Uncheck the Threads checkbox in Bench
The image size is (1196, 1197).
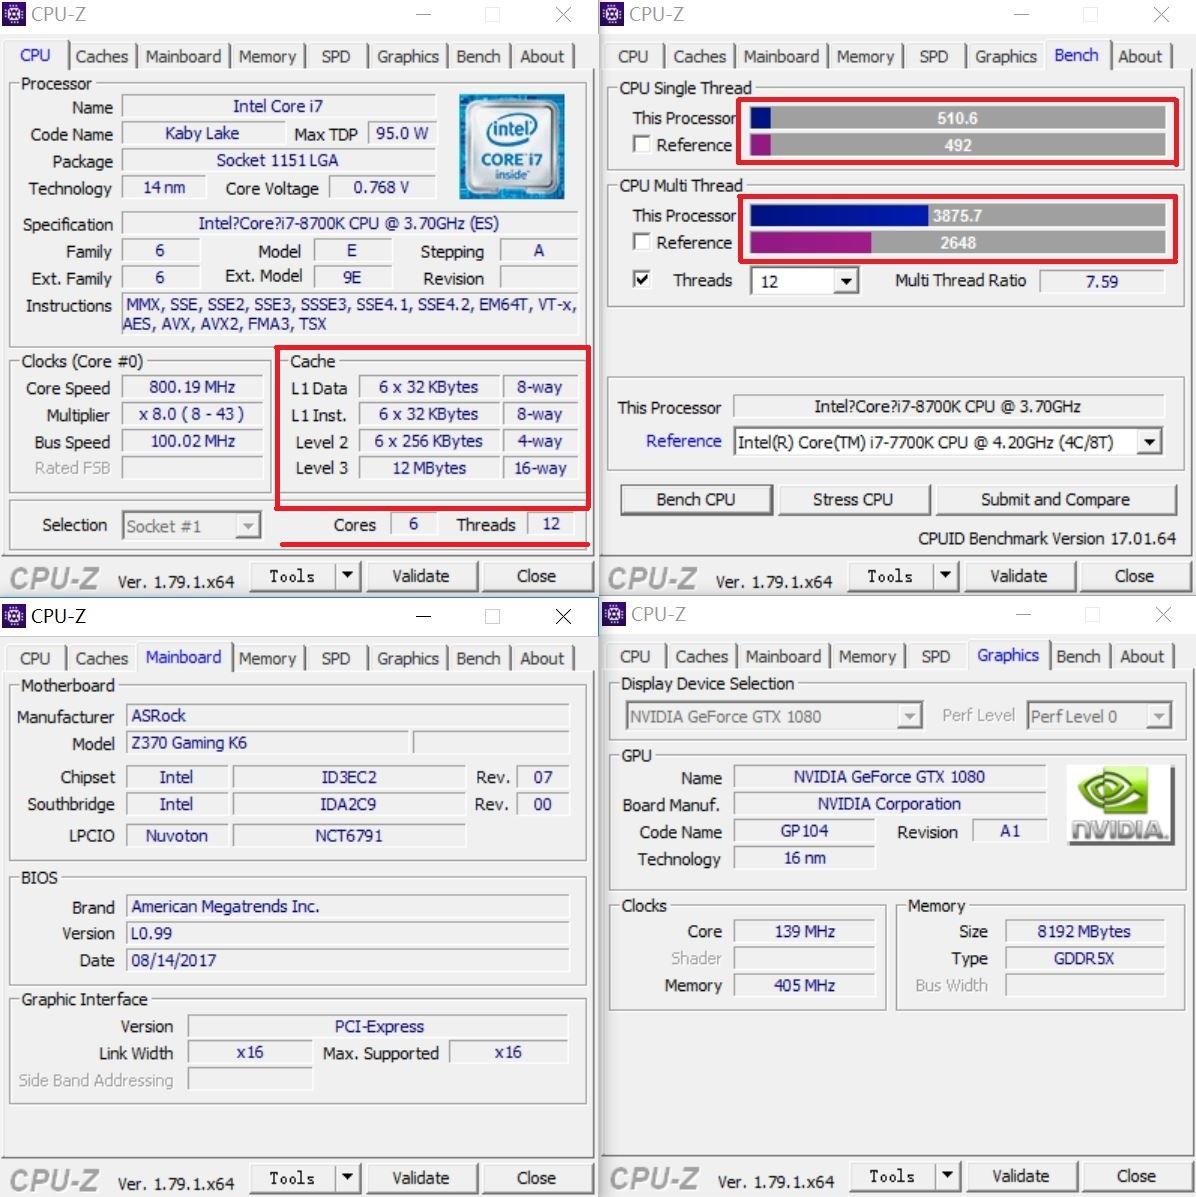coord(642,280)
